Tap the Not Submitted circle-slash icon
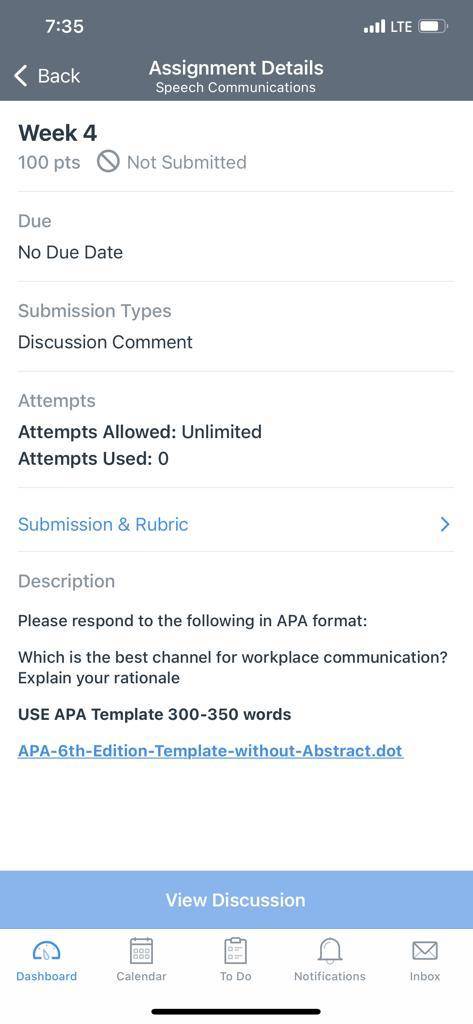Screen dimensions: 473x1024 (108, 162)
